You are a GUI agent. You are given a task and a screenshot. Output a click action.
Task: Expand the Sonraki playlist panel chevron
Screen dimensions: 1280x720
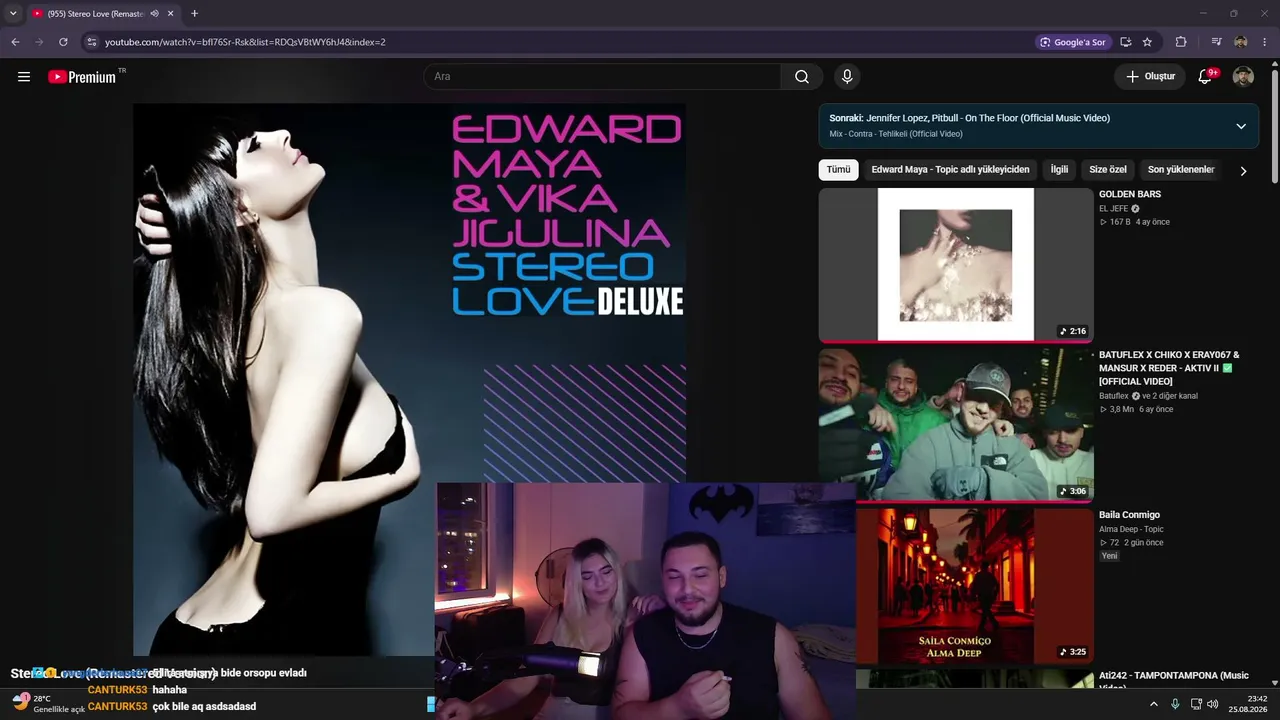(1241, 126)
